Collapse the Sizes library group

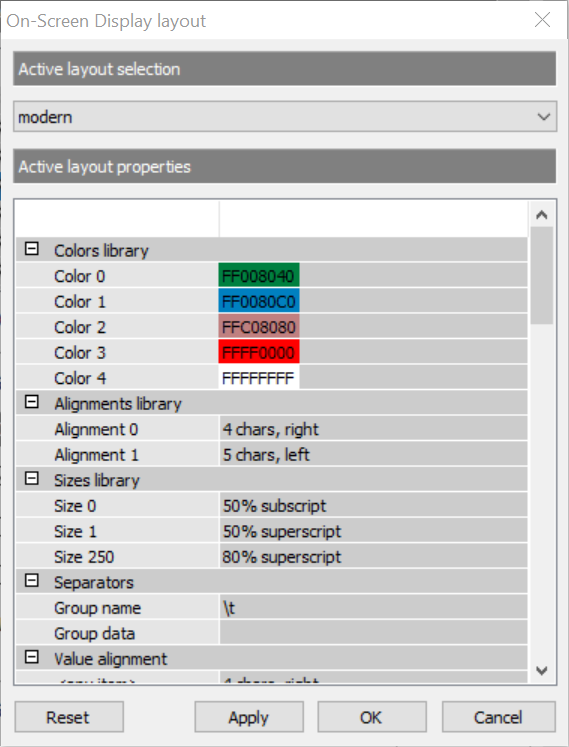31,478
